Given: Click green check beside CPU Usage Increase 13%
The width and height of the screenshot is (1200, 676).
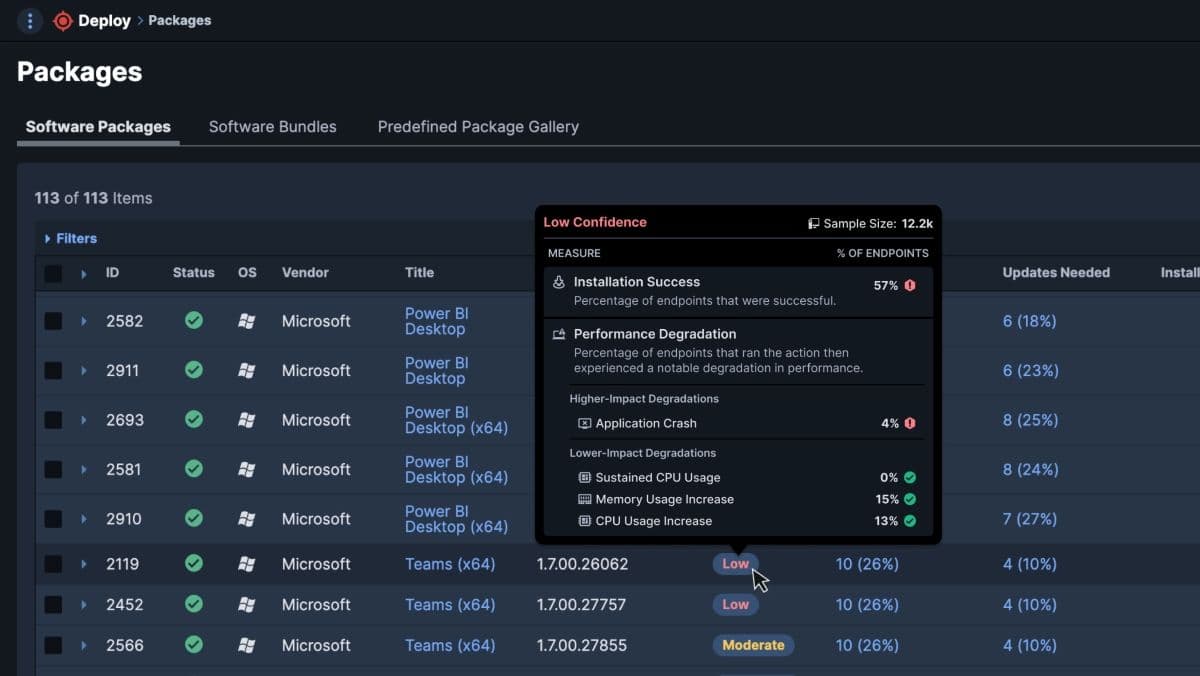Looking at the screenshot, I should [910, 521].
